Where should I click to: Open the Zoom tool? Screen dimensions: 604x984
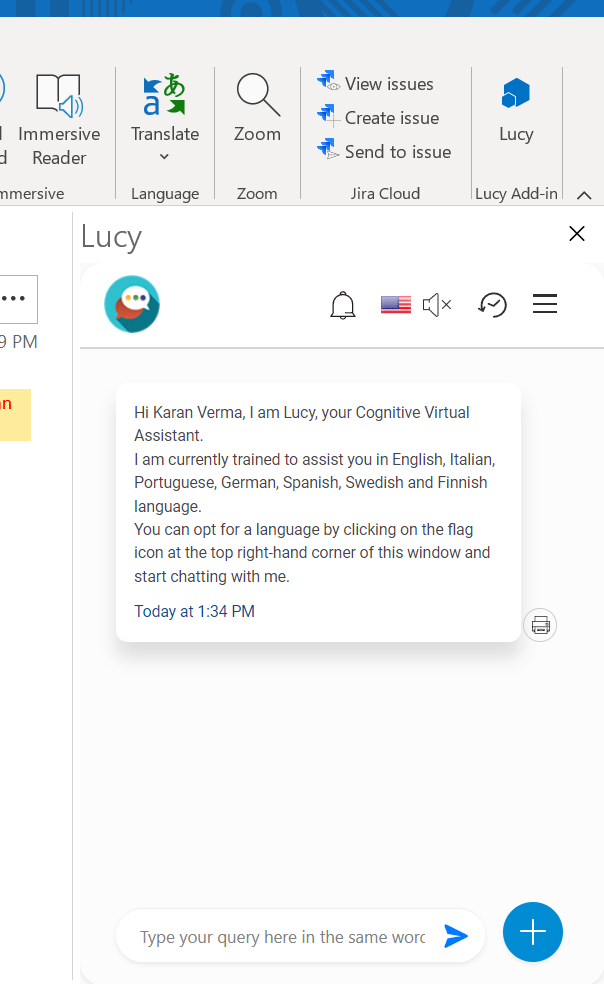(x=257, y=107)
